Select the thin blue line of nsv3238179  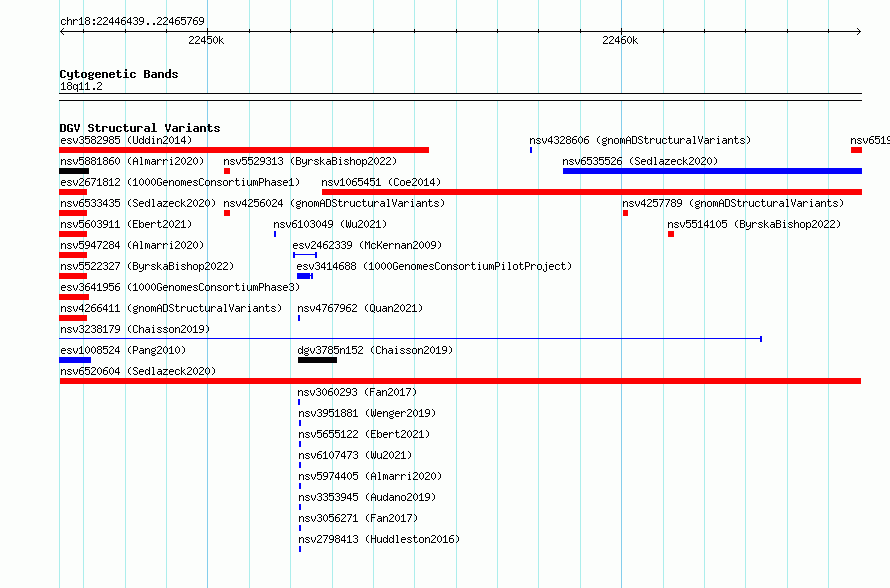pos(410,339)
